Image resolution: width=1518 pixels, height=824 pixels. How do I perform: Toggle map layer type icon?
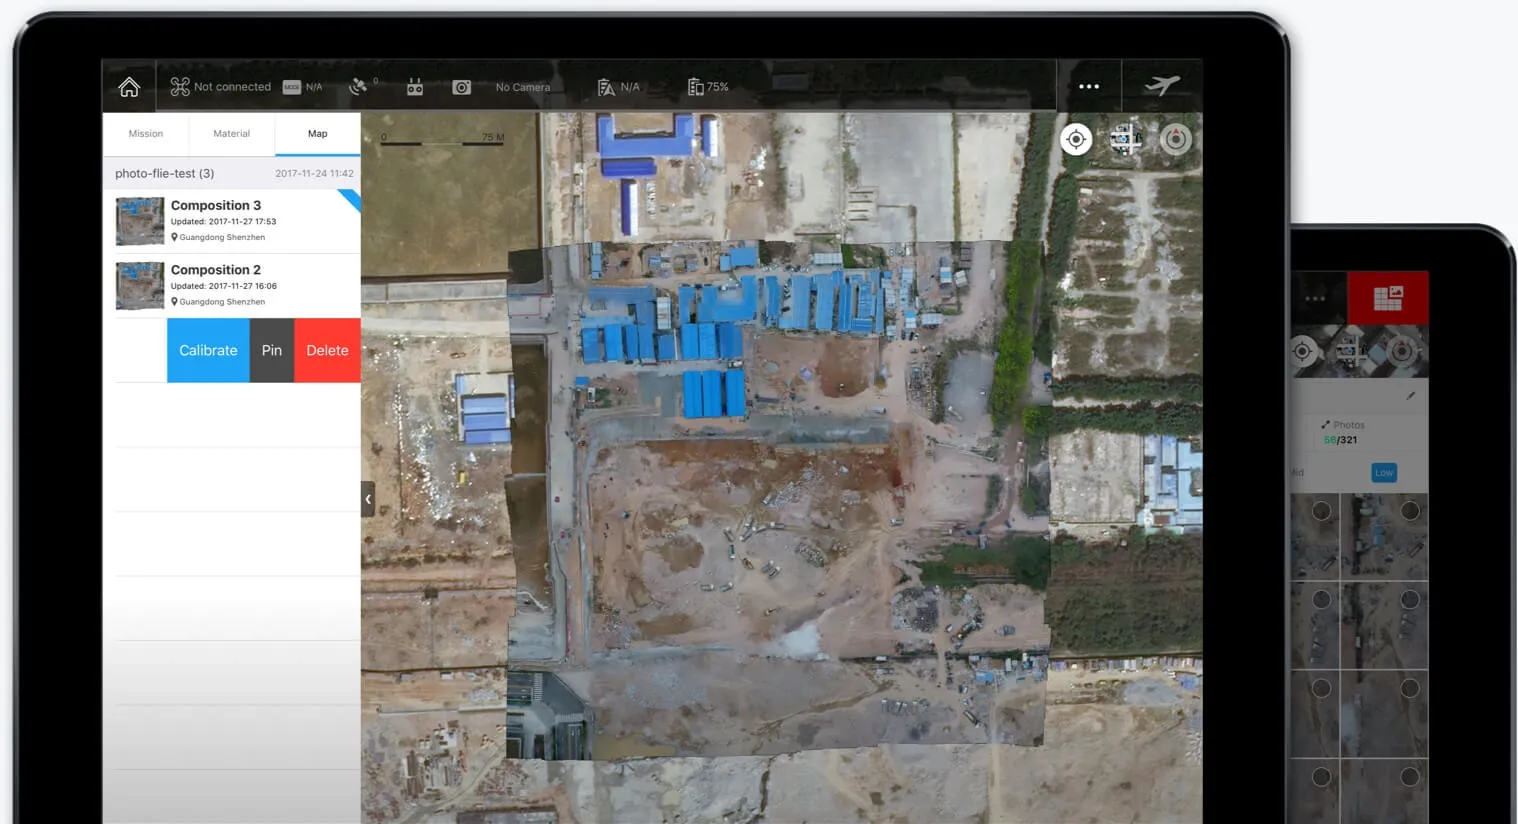1126,139
